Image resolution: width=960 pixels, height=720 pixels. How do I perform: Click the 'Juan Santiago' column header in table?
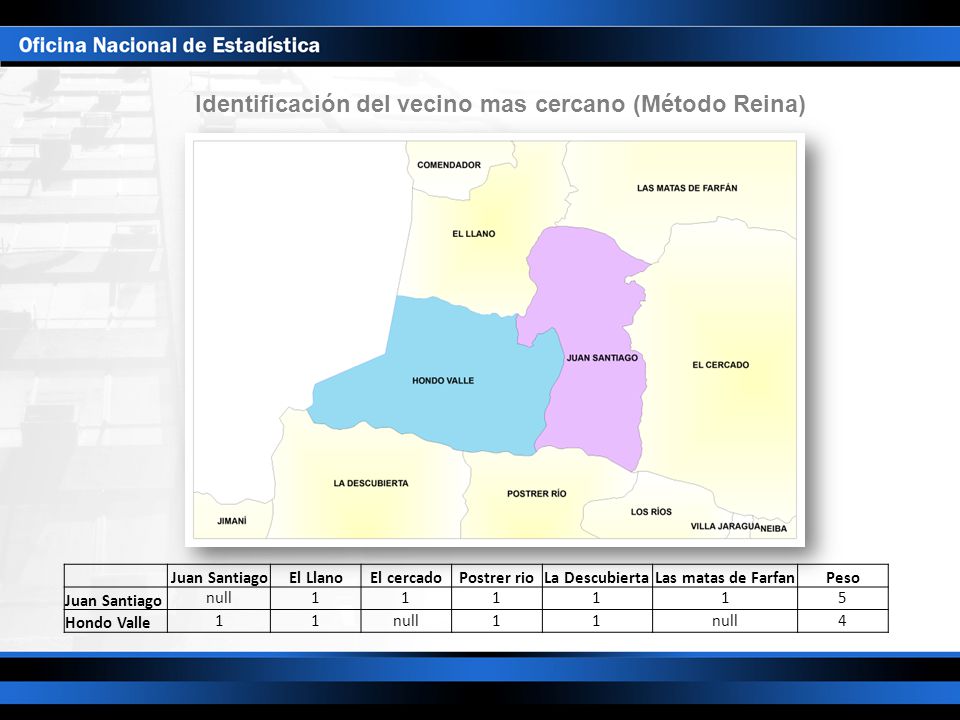tap(219, 577)
